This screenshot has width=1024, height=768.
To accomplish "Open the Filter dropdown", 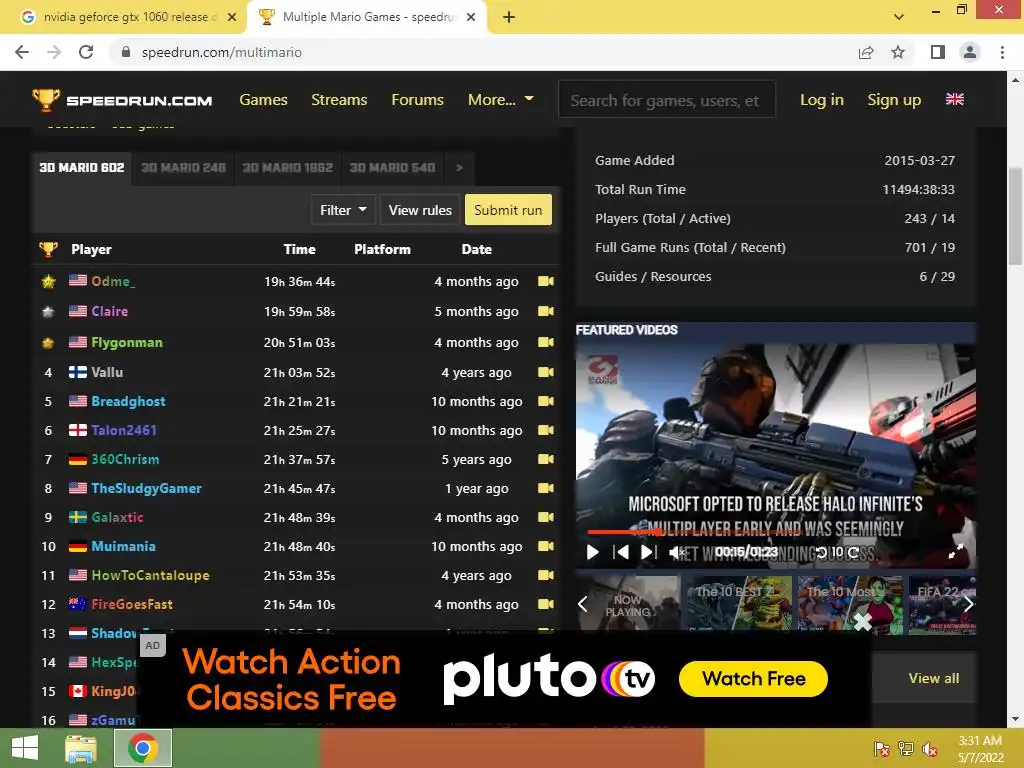I will 343,210.
